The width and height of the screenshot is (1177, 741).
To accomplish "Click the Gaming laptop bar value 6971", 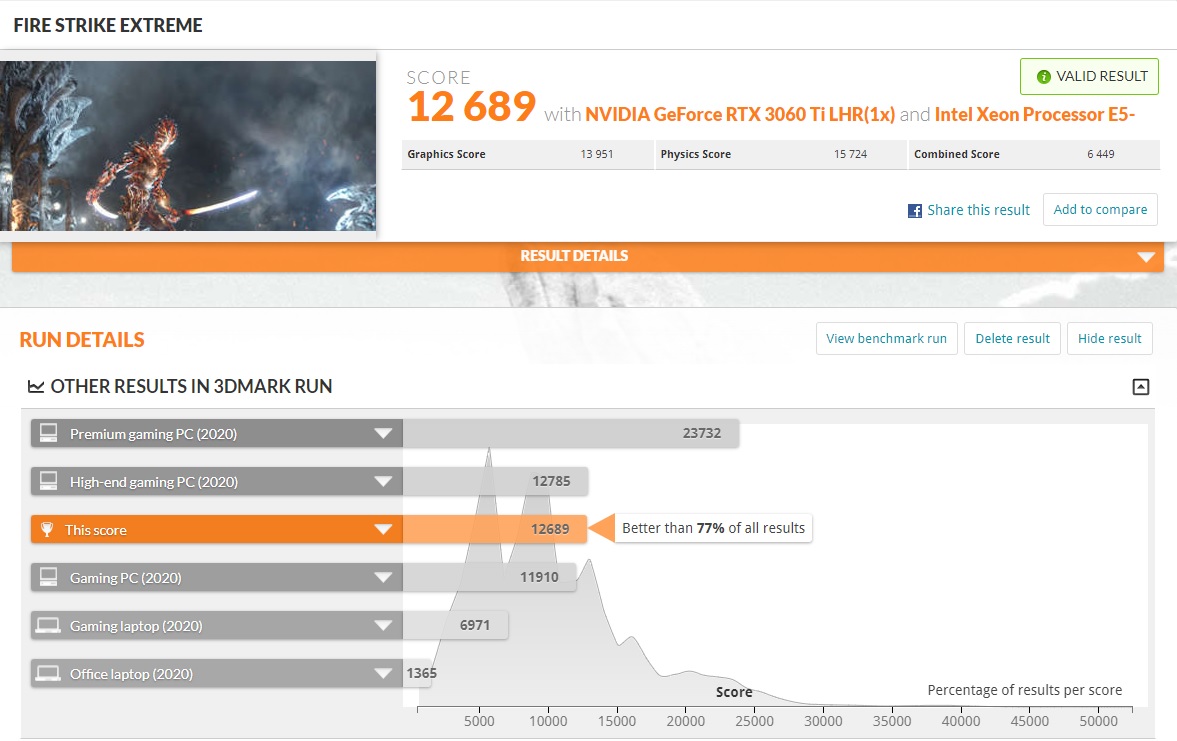I will click(474, 625).
